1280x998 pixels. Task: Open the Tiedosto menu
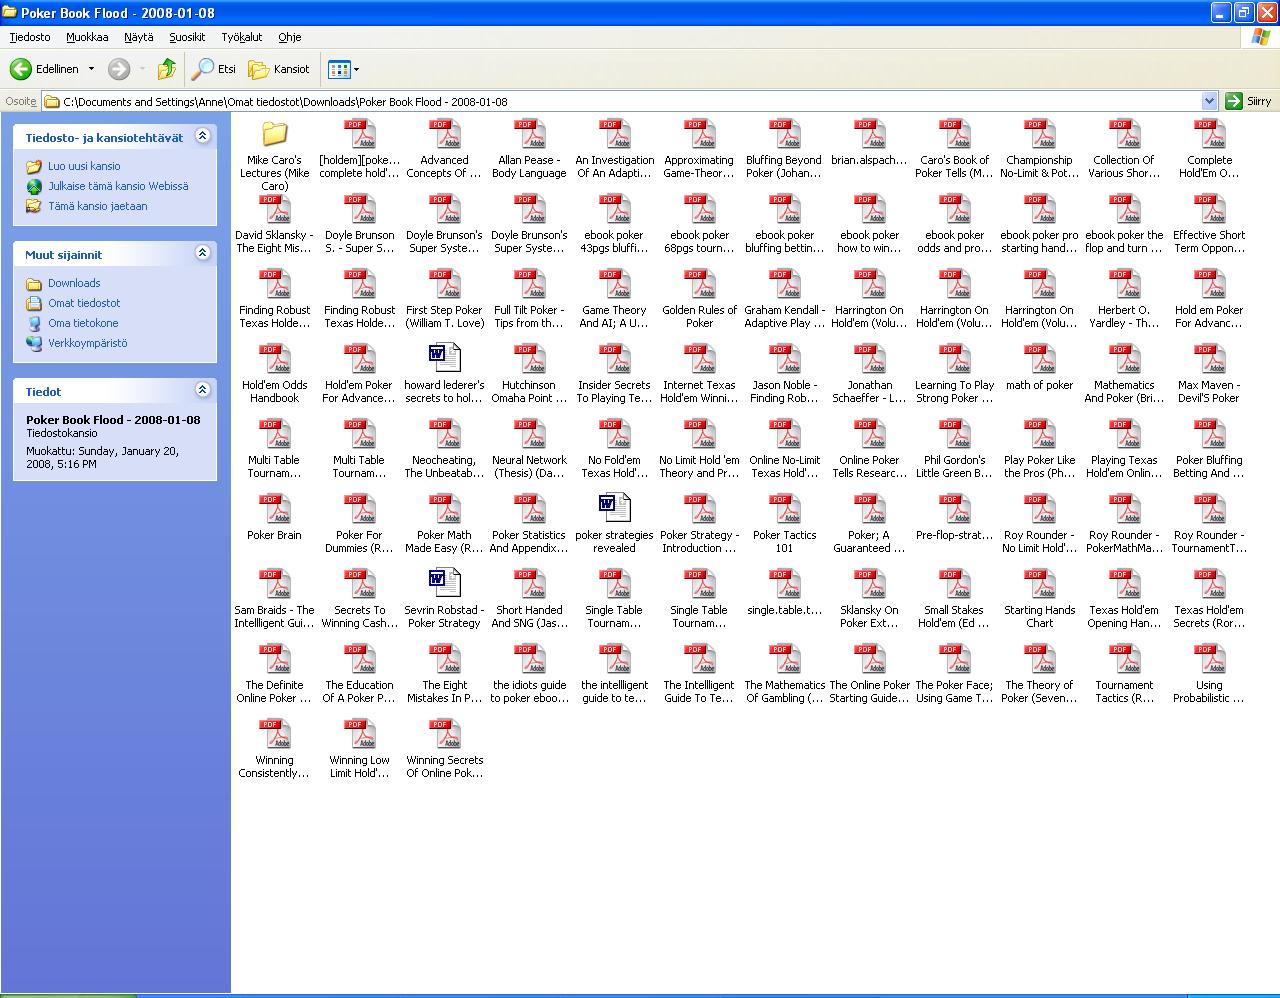click(x=30, y=37)
